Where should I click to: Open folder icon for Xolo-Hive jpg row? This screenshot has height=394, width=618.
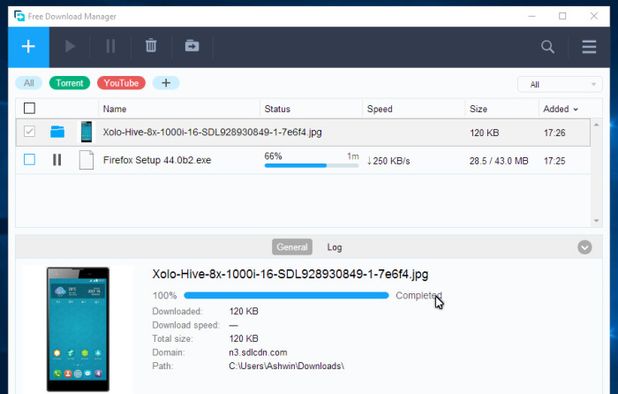coord(57,132)
